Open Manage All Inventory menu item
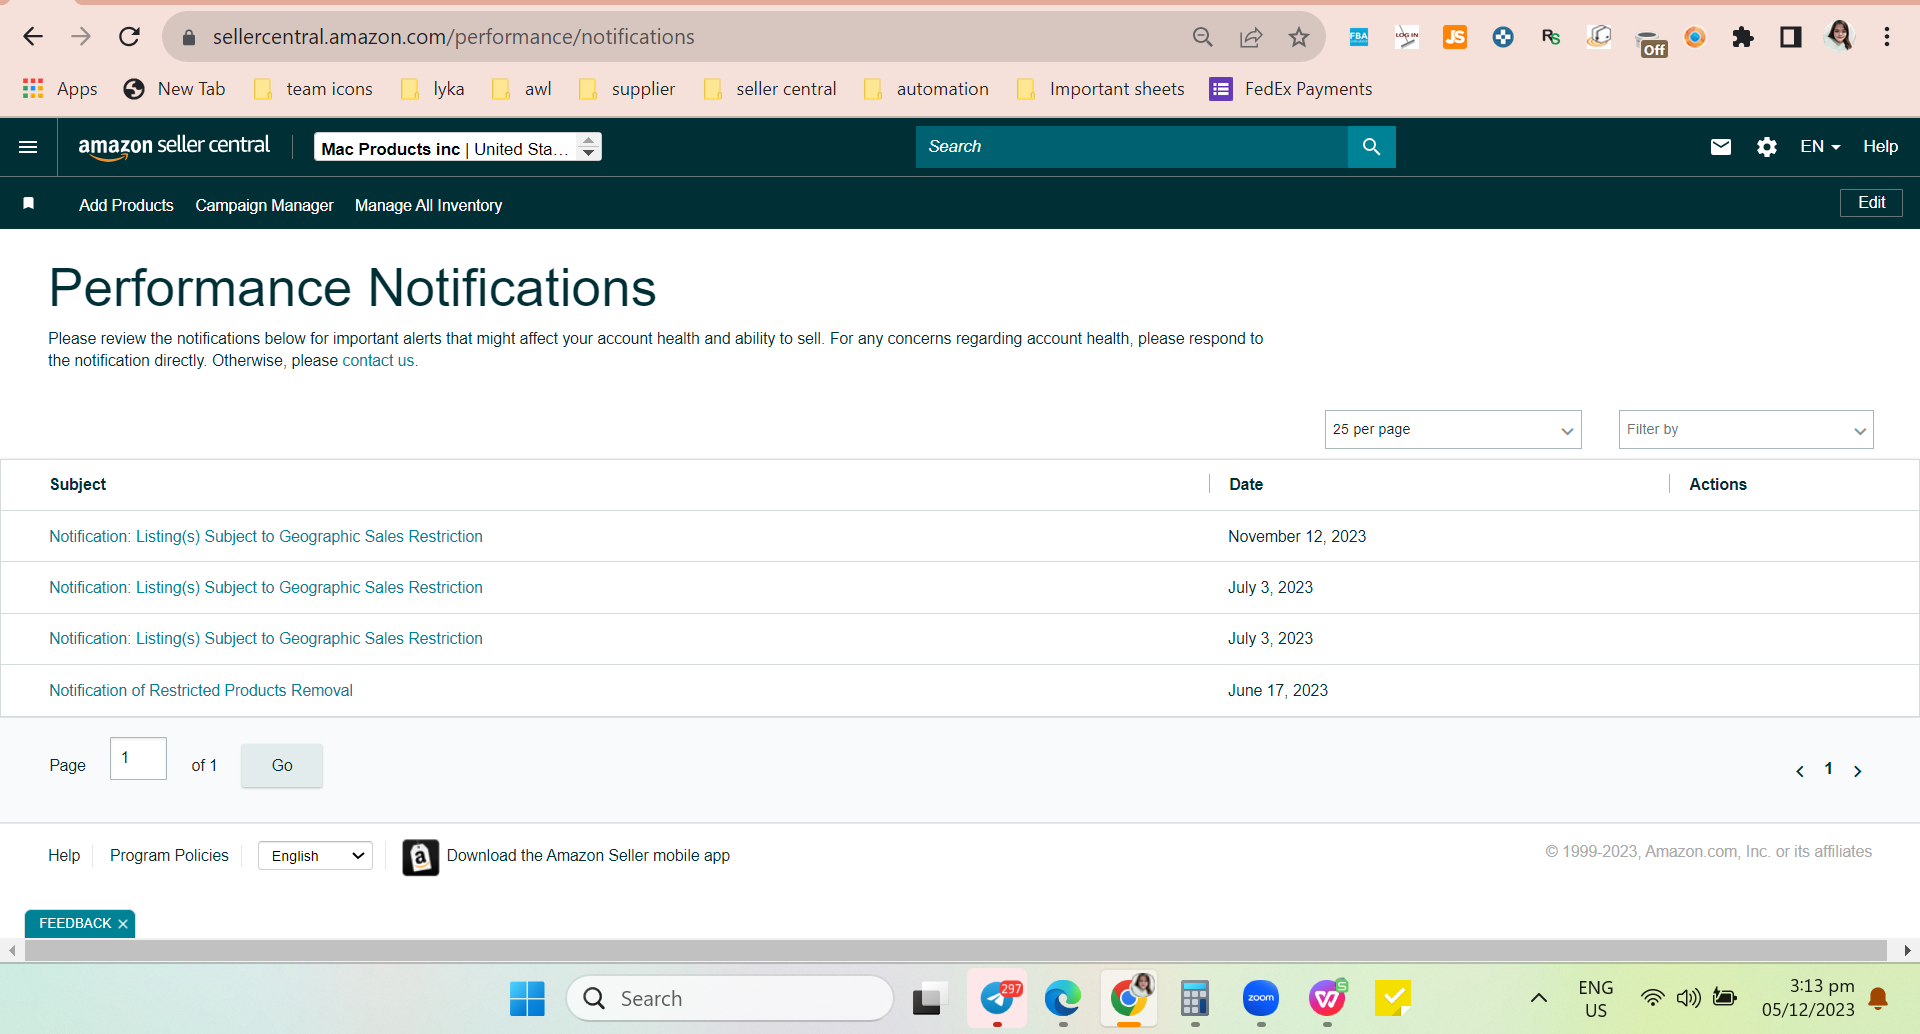 click(x=428, y=205)
